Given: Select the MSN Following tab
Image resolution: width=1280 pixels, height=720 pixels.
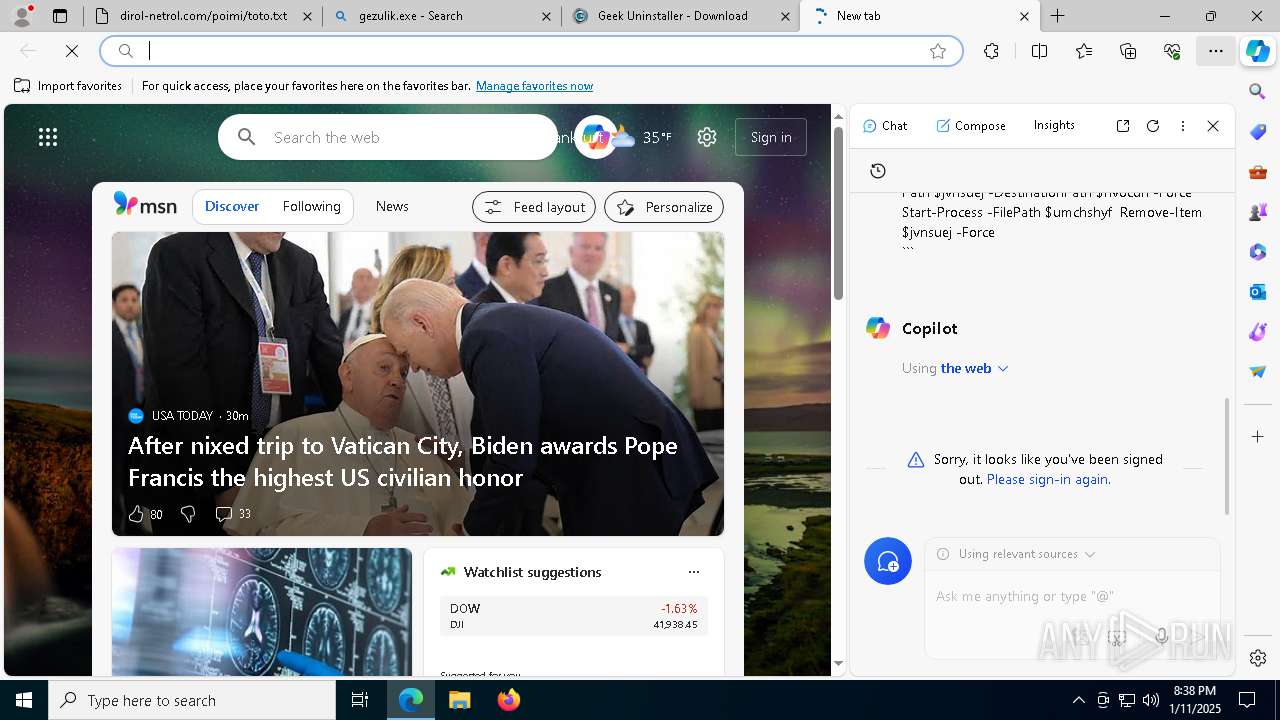Looking at the screenshot, I should coord(311,206).
